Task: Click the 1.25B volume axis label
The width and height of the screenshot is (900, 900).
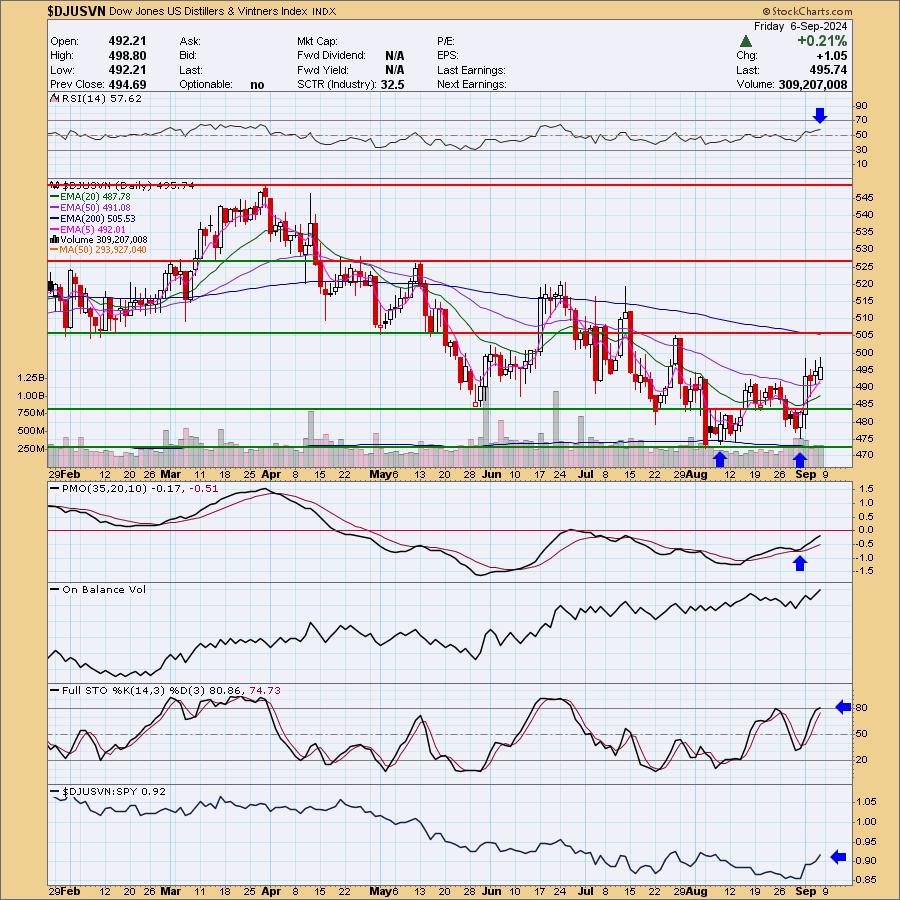Action: coord(31,378)
